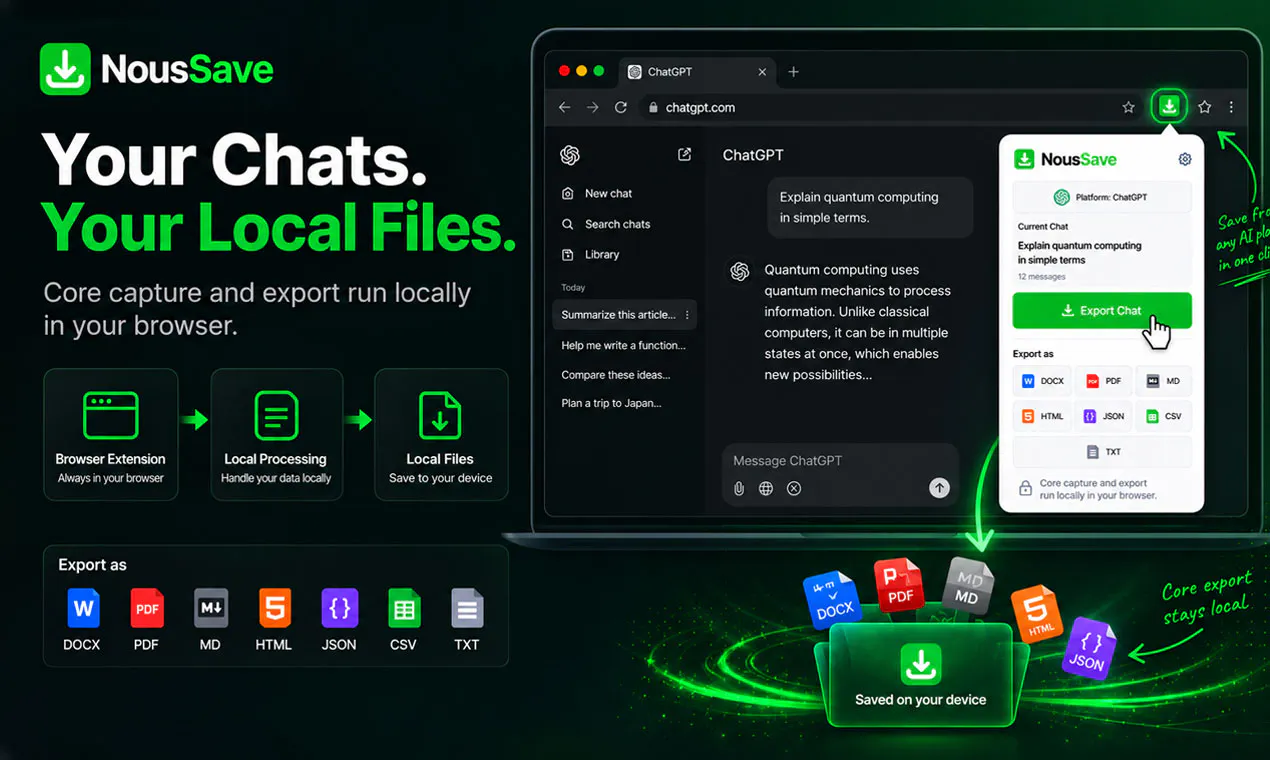Open options dots next to Summarize this article

click(687, 315)
